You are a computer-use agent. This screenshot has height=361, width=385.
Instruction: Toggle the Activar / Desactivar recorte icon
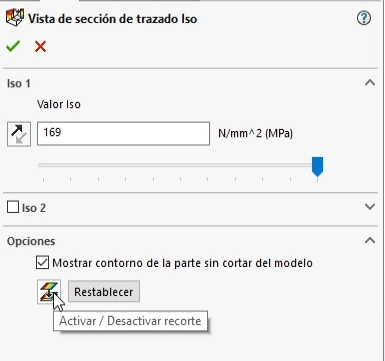pyautogui.click(x=49, y=292)
